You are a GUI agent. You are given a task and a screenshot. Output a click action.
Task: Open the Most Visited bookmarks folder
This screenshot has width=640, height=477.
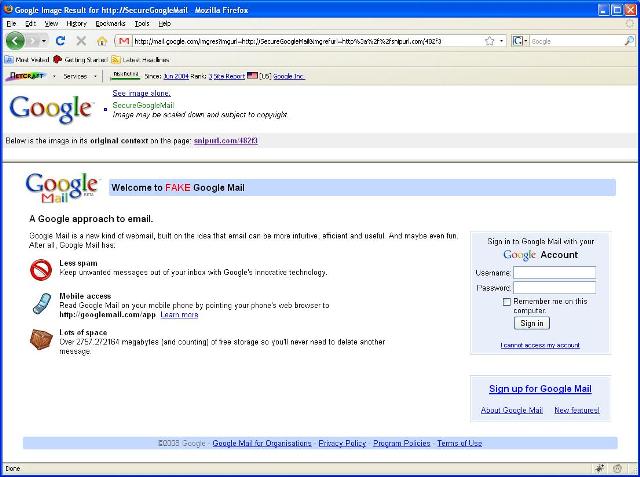coord(27,60)
